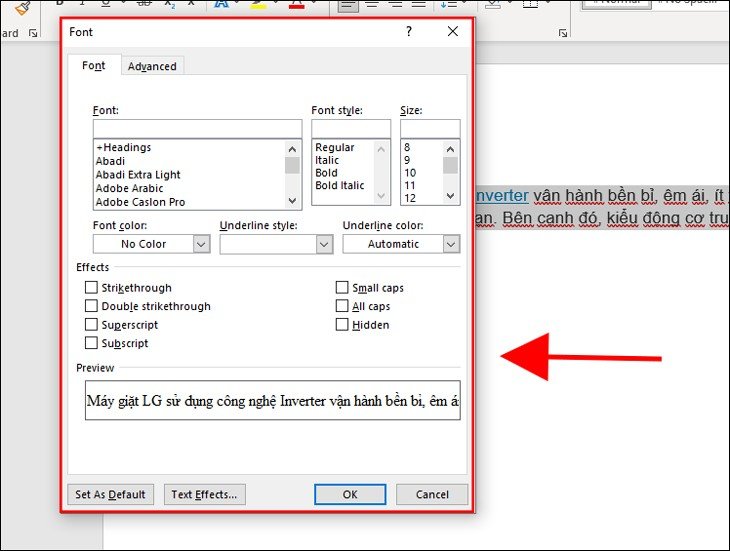Open the Clipboard pane launcher arrow

(x=33, y=33)
